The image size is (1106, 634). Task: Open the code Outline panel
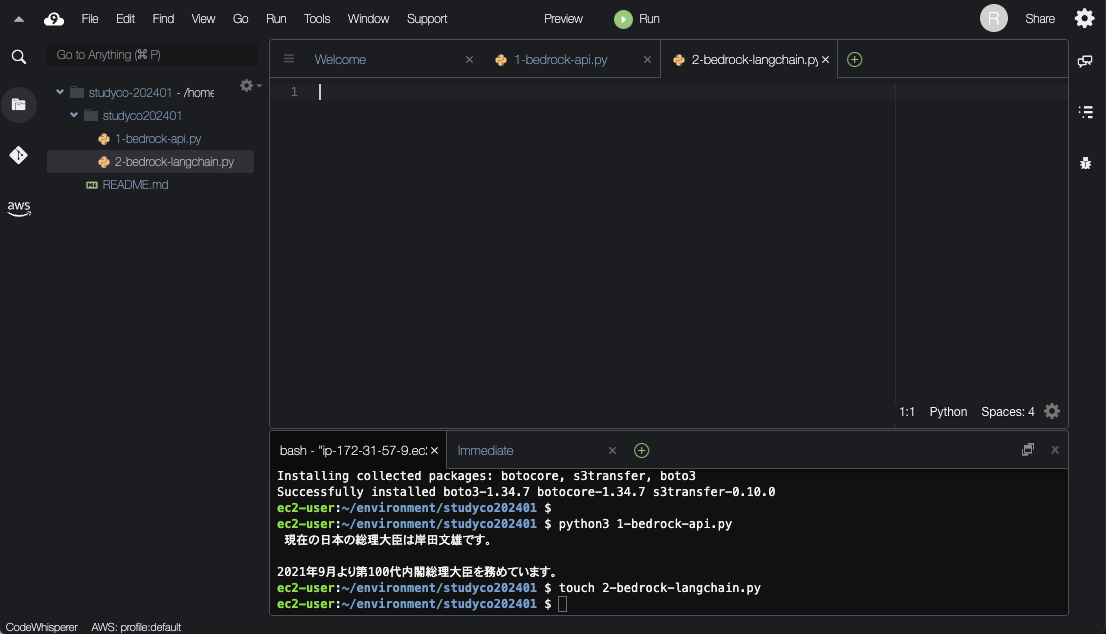pos(1086,112)
